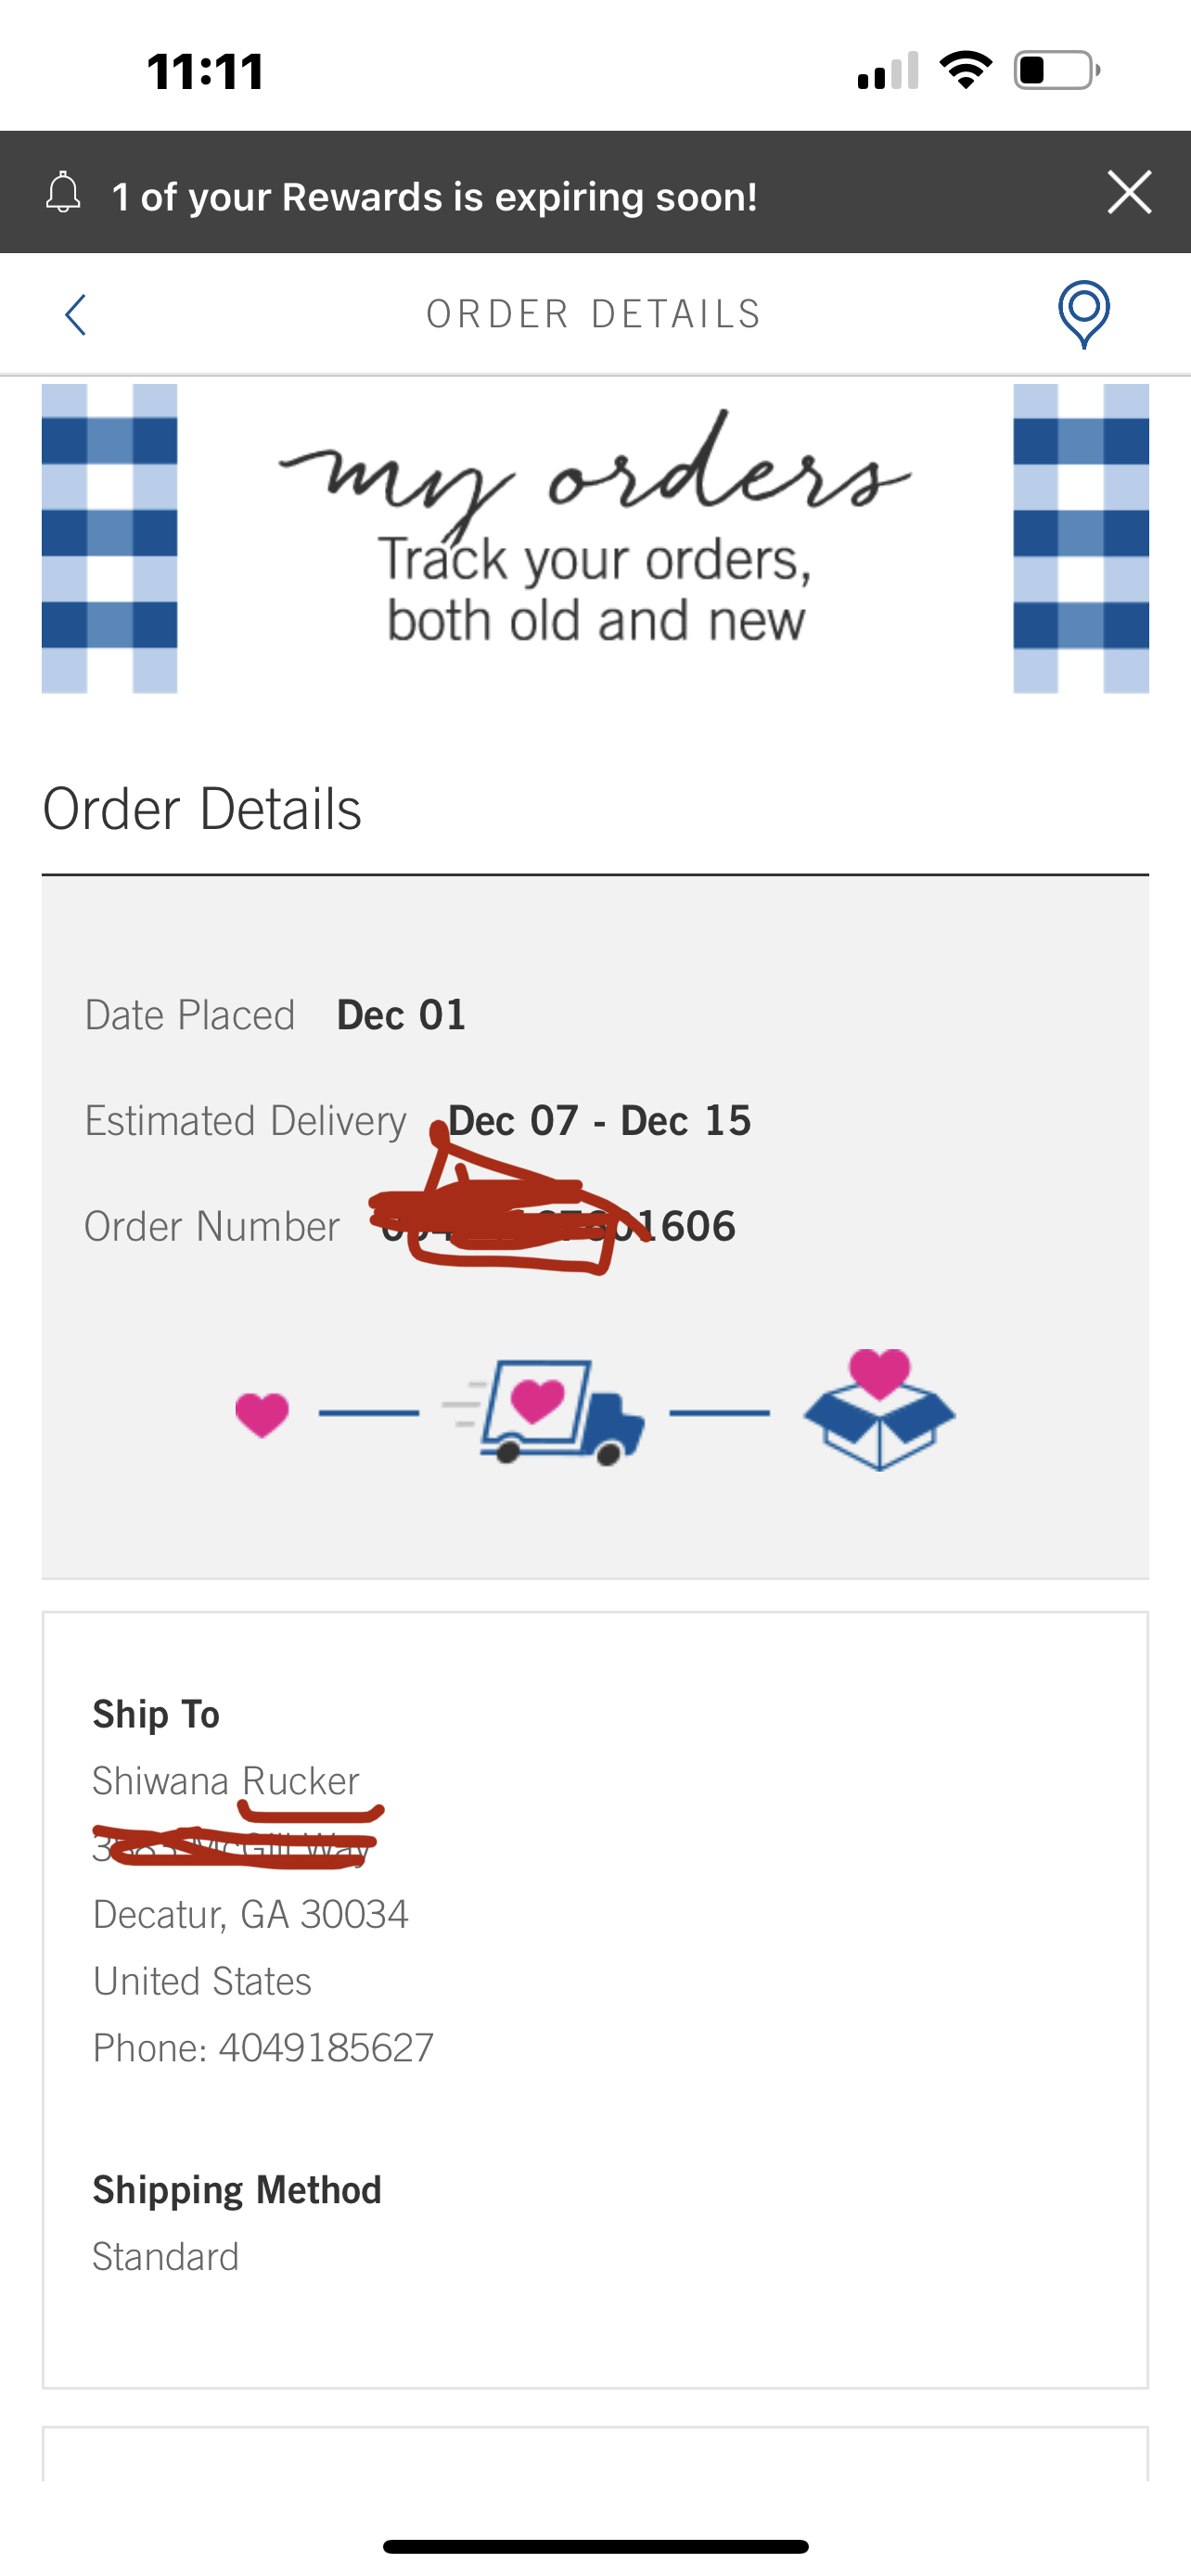Tap the back chevron arrow
1191x2576 pixels.
76,315
